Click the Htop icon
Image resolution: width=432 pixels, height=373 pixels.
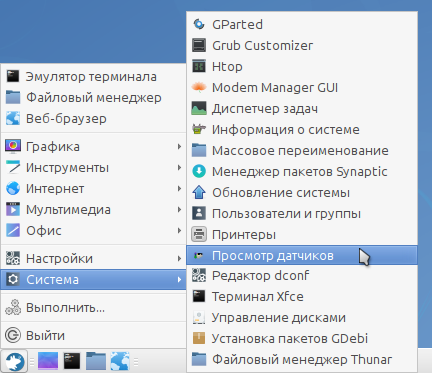199,66
